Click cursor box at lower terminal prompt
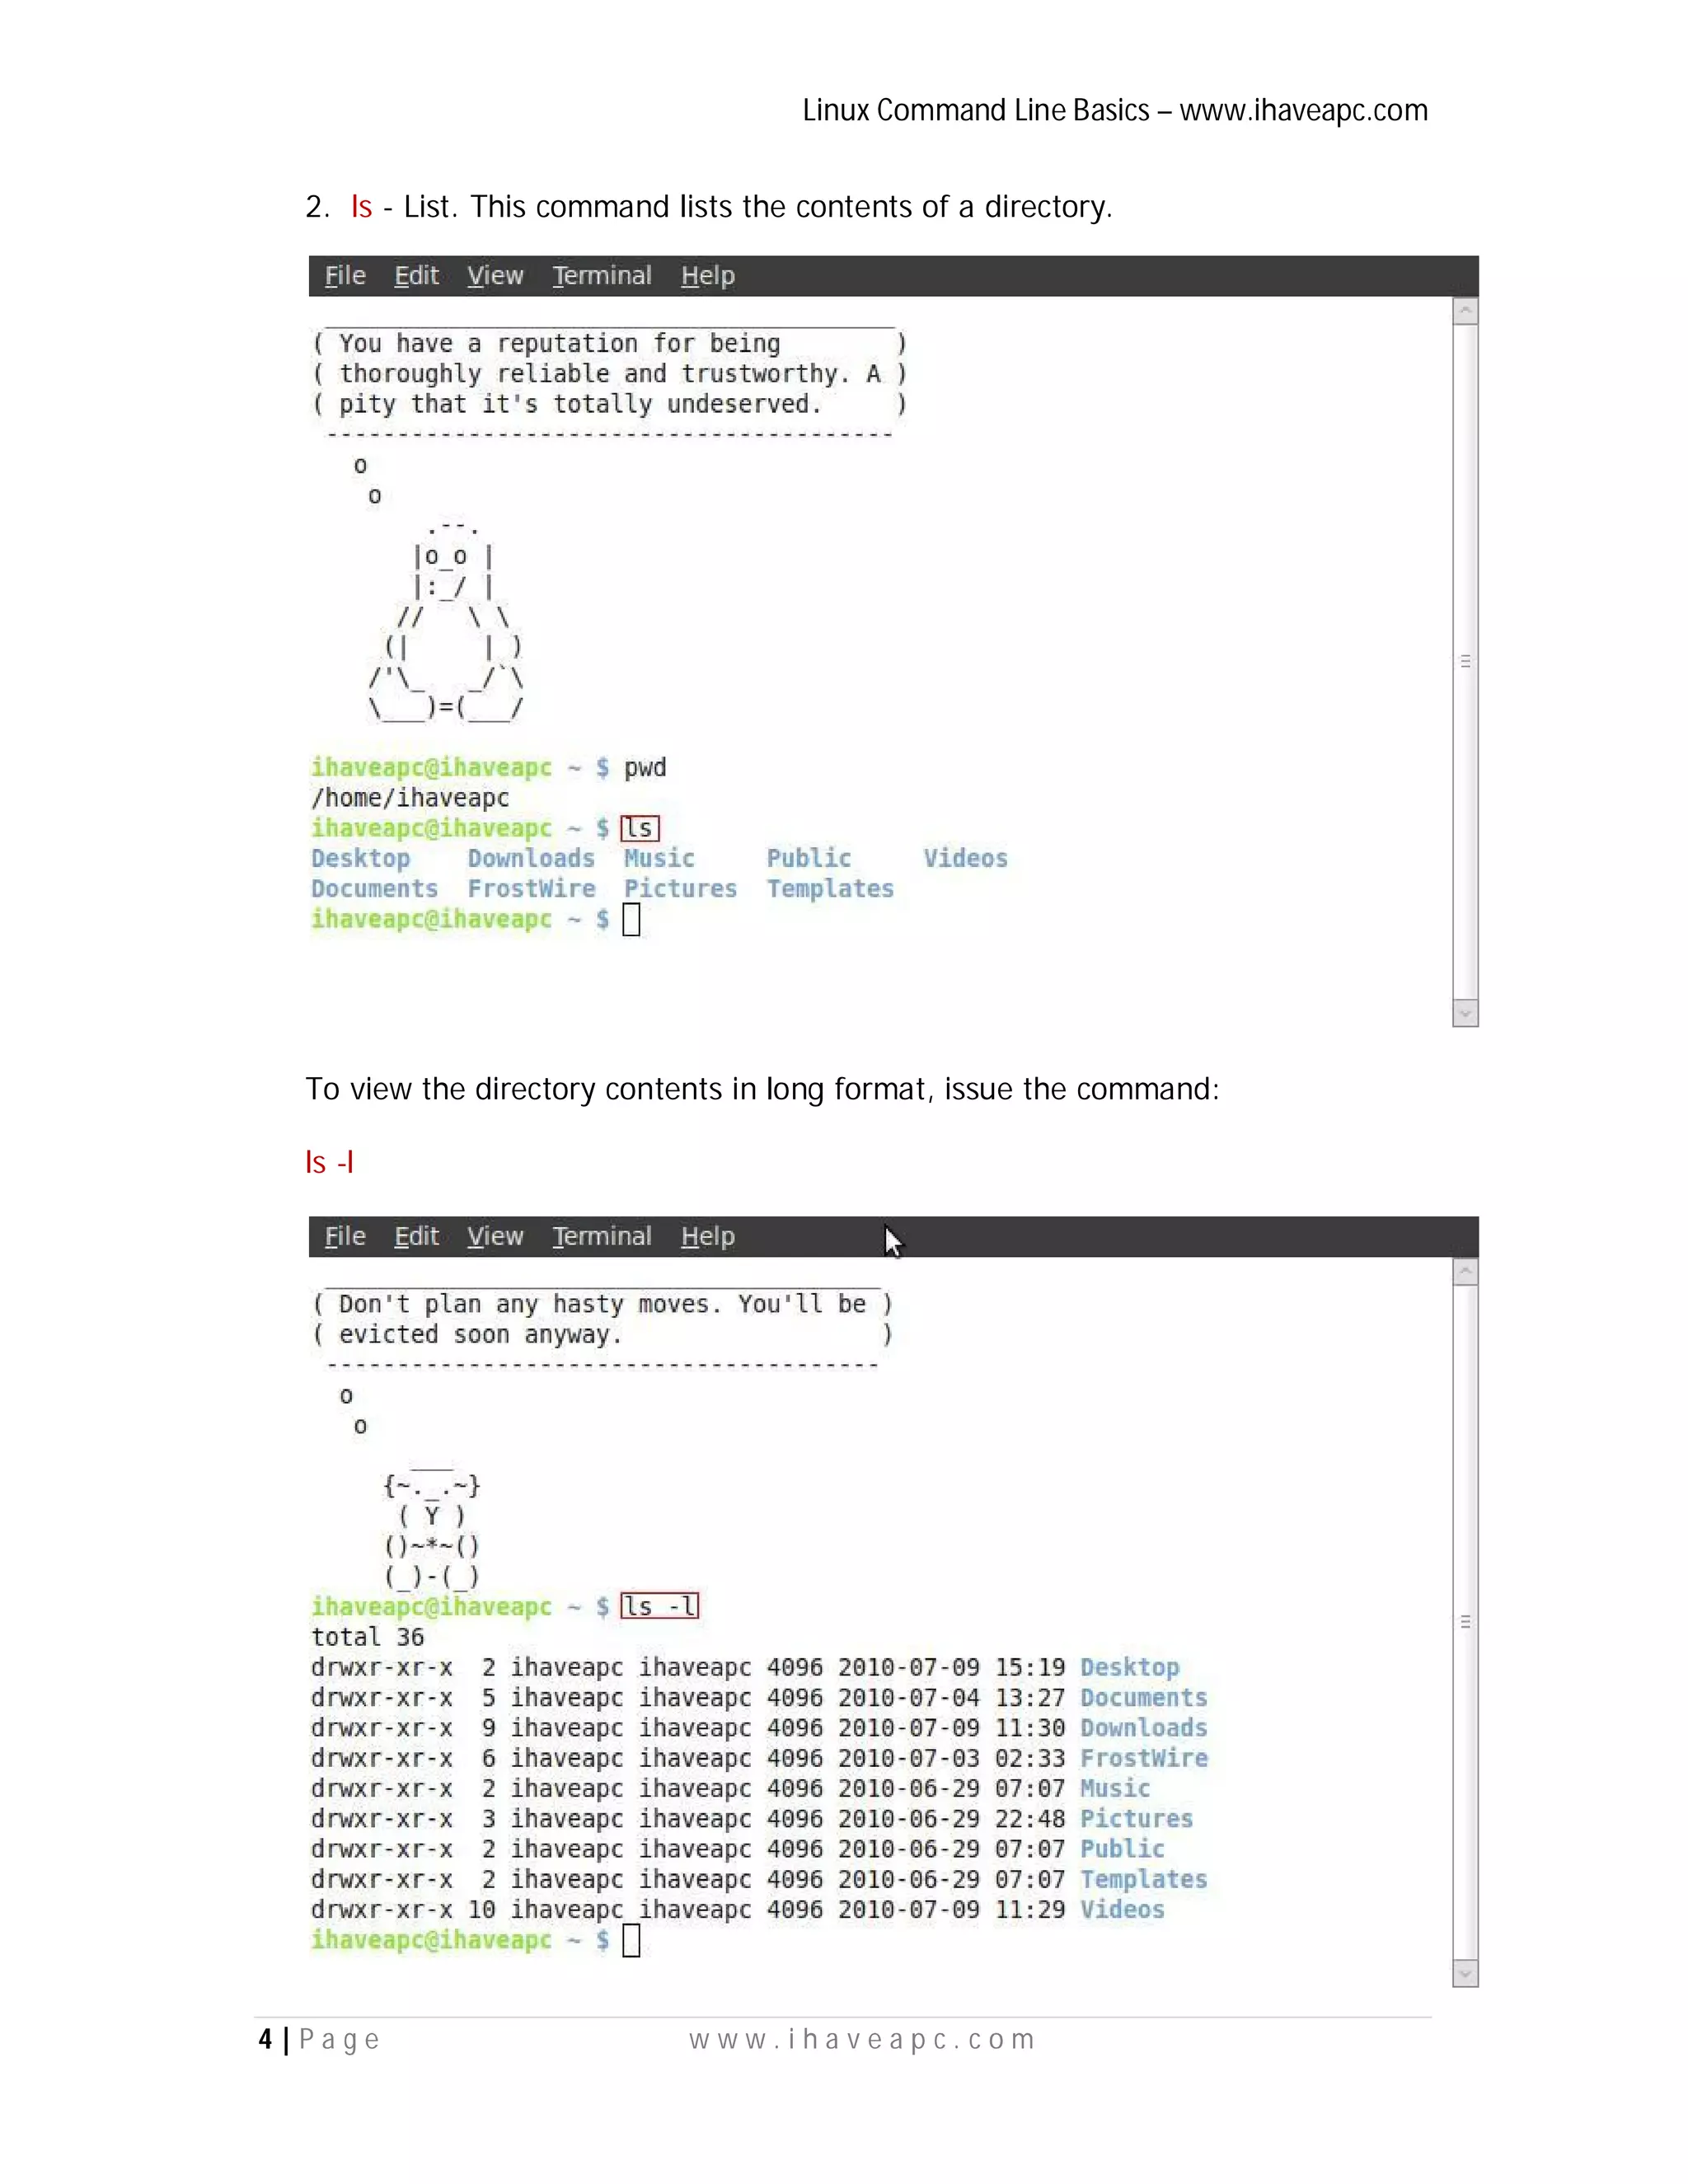The width and height of the screenshot is (1688, 2184). (631, 1940)
